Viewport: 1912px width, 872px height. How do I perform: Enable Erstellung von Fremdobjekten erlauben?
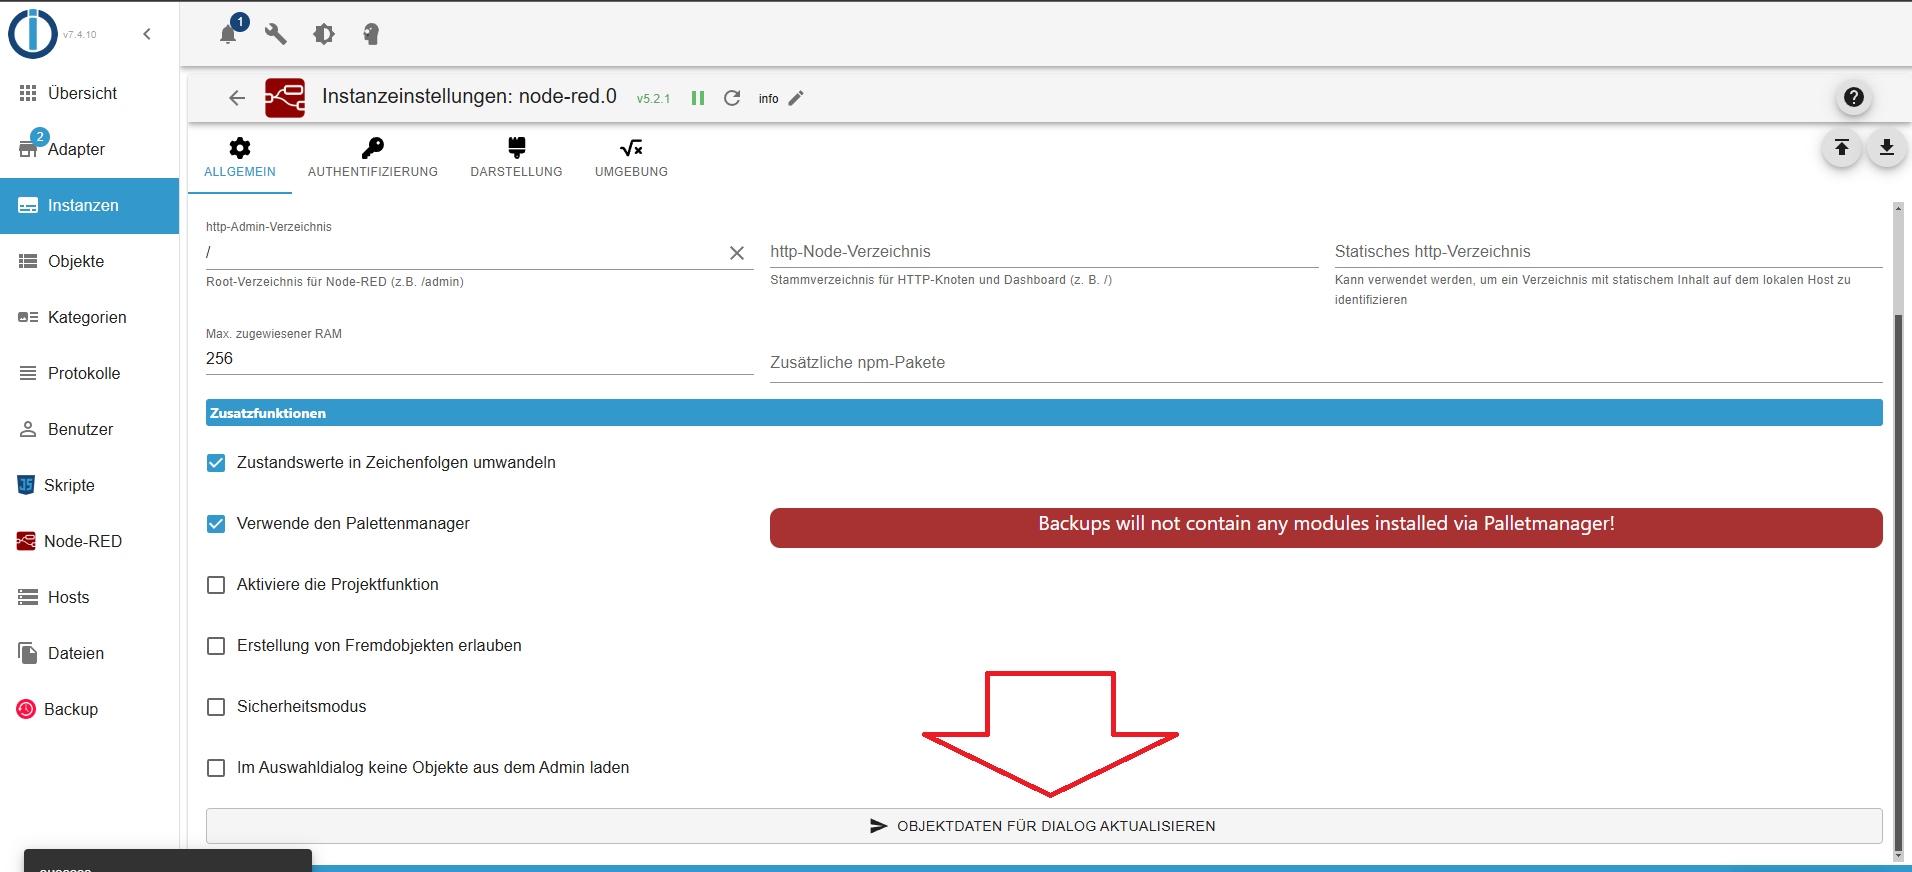pyautogui.click(x=216, y=646)
